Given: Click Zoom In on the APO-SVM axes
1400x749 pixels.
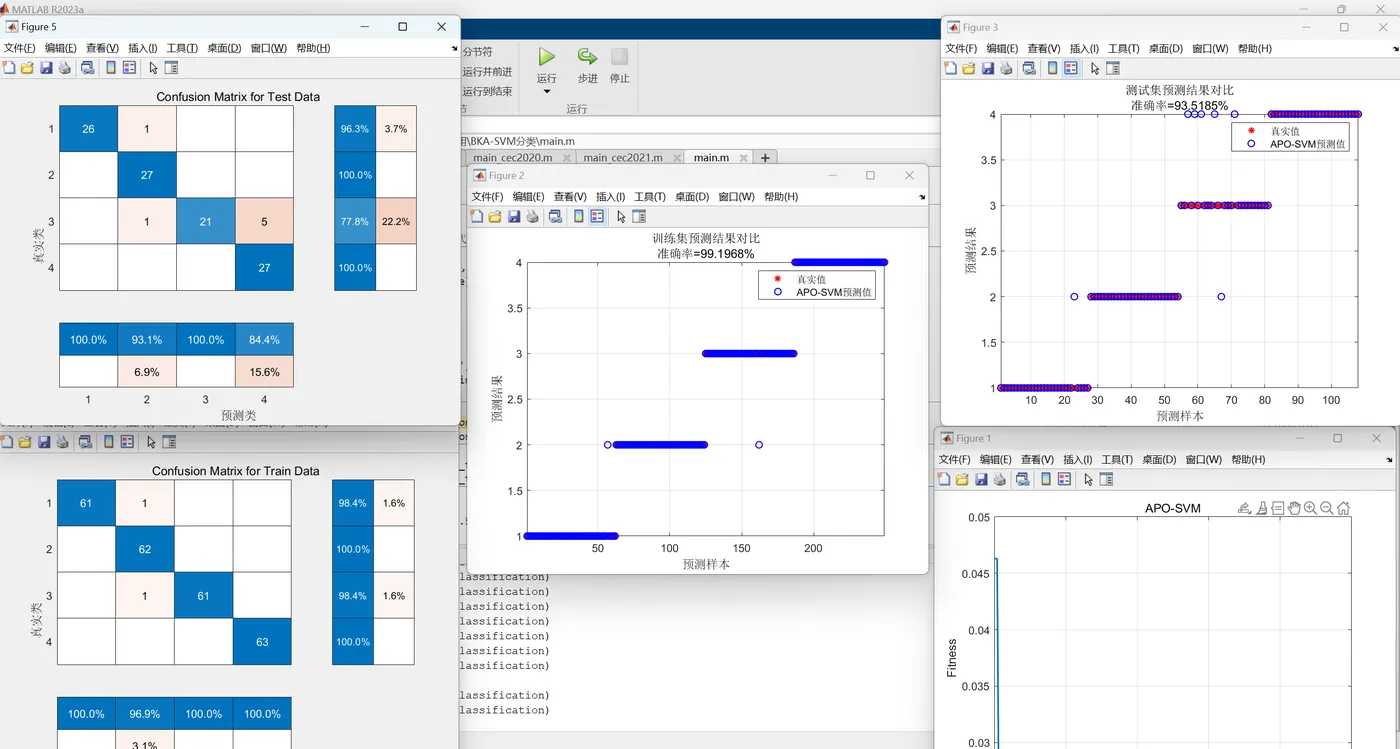Looking at the screenshot, I should [1310, 508].
